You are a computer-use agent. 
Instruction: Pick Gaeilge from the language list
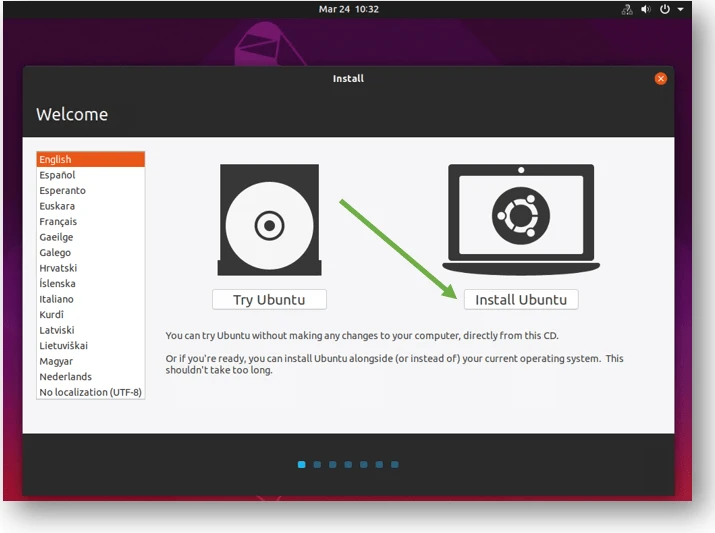click(x=90, y=237)
